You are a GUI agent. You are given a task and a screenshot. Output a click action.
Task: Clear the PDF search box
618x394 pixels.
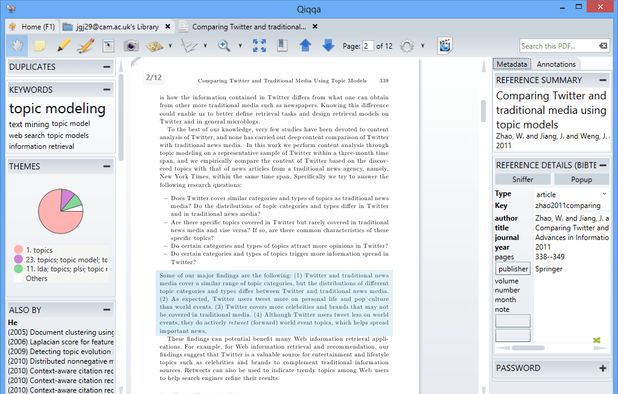(x=603, y=46)
